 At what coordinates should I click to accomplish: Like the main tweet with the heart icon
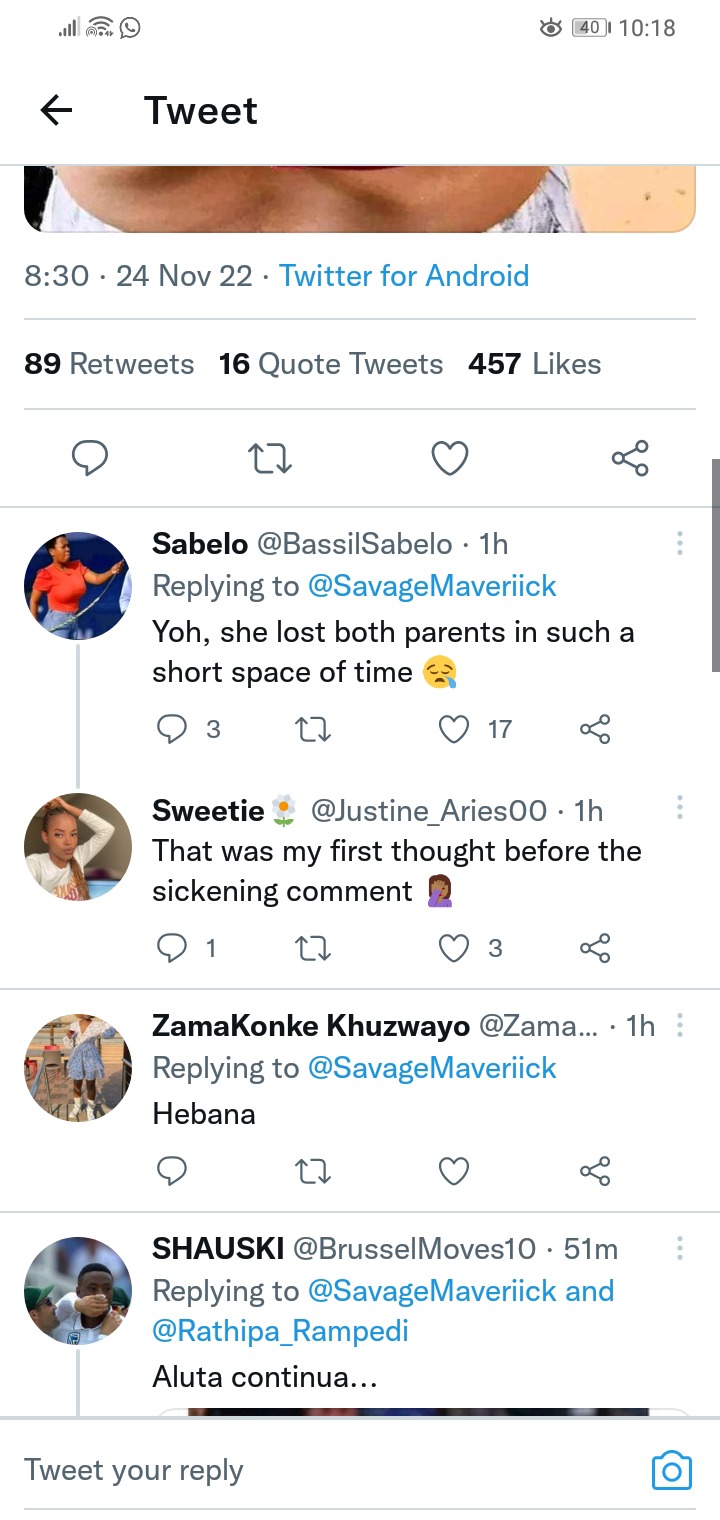450,459
